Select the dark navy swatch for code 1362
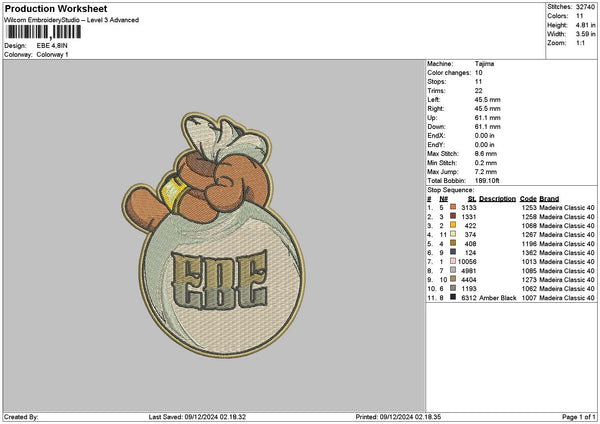Image resolution: width=600 pixels, height=424 pixels. (x=452, y=252)
